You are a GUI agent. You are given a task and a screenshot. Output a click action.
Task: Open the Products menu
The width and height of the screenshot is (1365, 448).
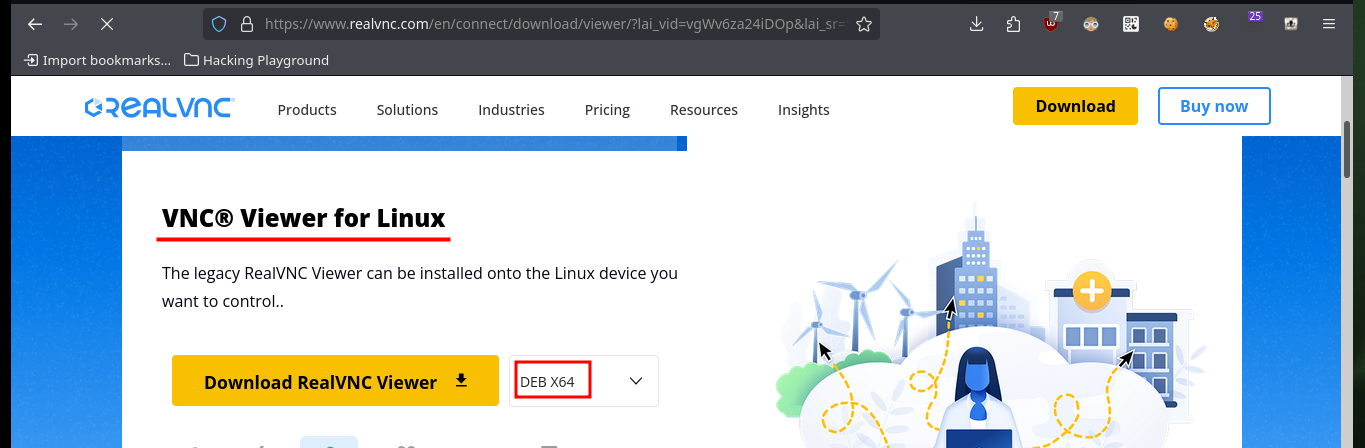(307, 110)
